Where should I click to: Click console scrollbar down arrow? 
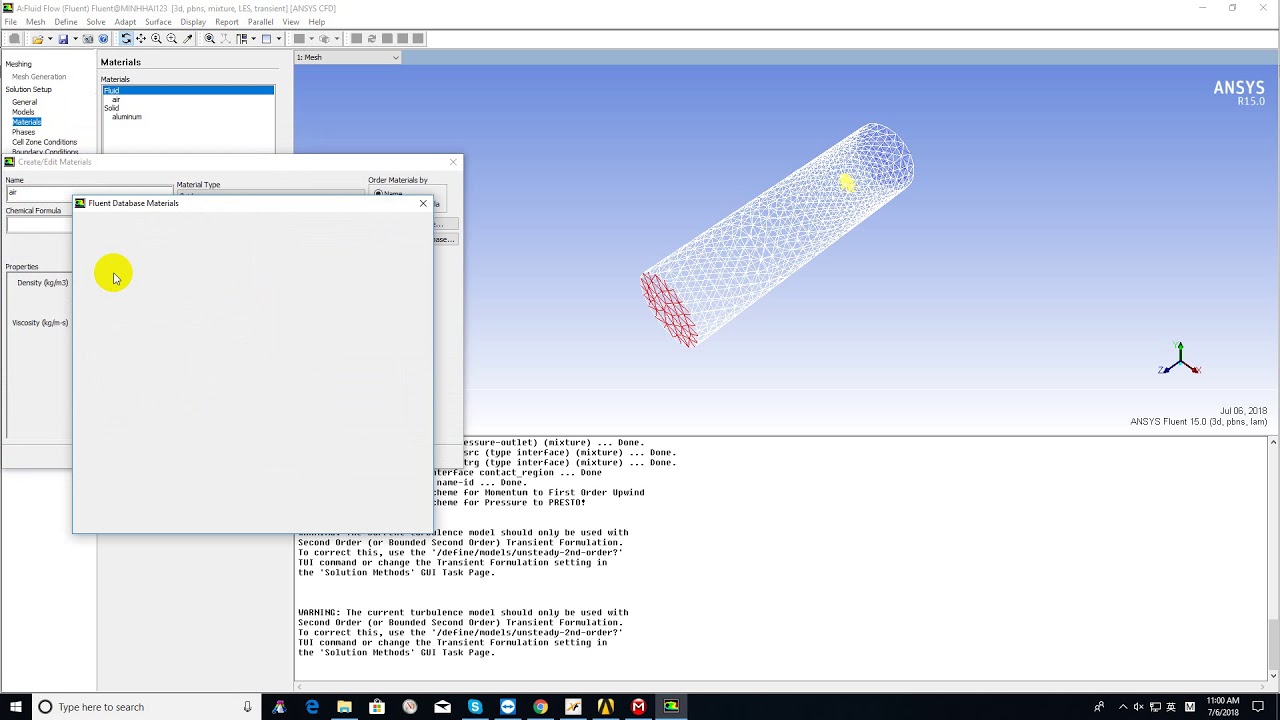pyautogui.click(x=1273, y=677)
